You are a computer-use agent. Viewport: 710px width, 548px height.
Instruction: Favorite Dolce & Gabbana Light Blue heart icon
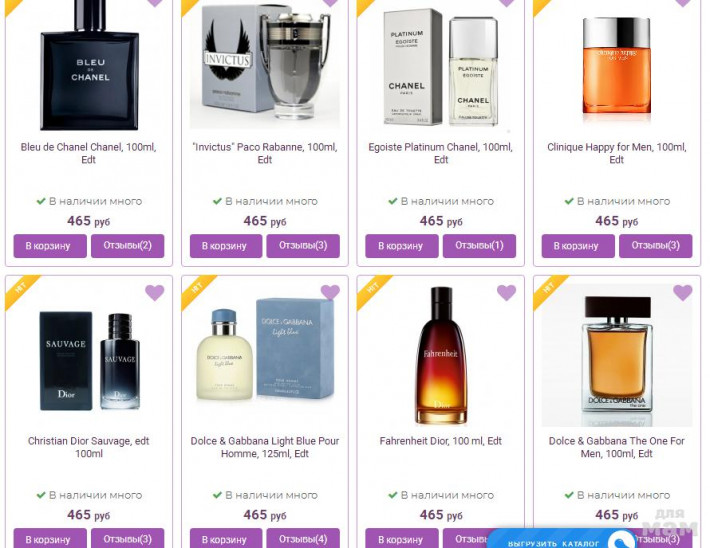pos(331,293)
